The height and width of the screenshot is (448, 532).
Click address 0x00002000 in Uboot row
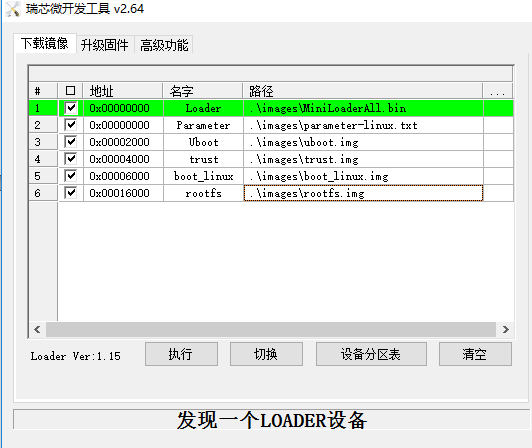pos(124,142)
